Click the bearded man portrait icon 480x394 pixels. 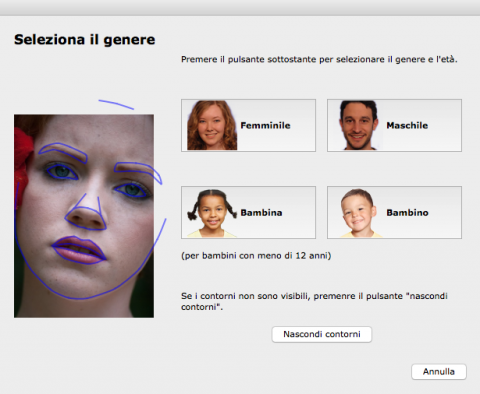tap(358, 125)
